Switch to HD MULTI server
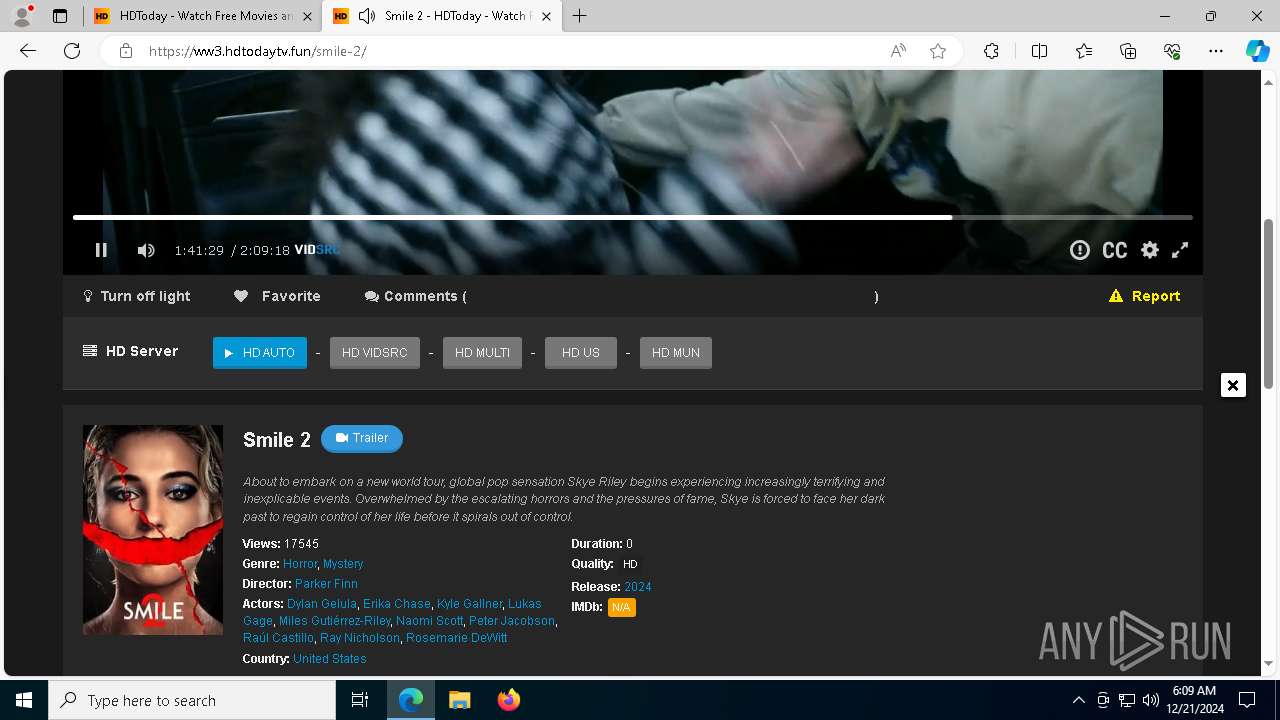The width and height of the screenshot is (1280, 720). [482, 353]
